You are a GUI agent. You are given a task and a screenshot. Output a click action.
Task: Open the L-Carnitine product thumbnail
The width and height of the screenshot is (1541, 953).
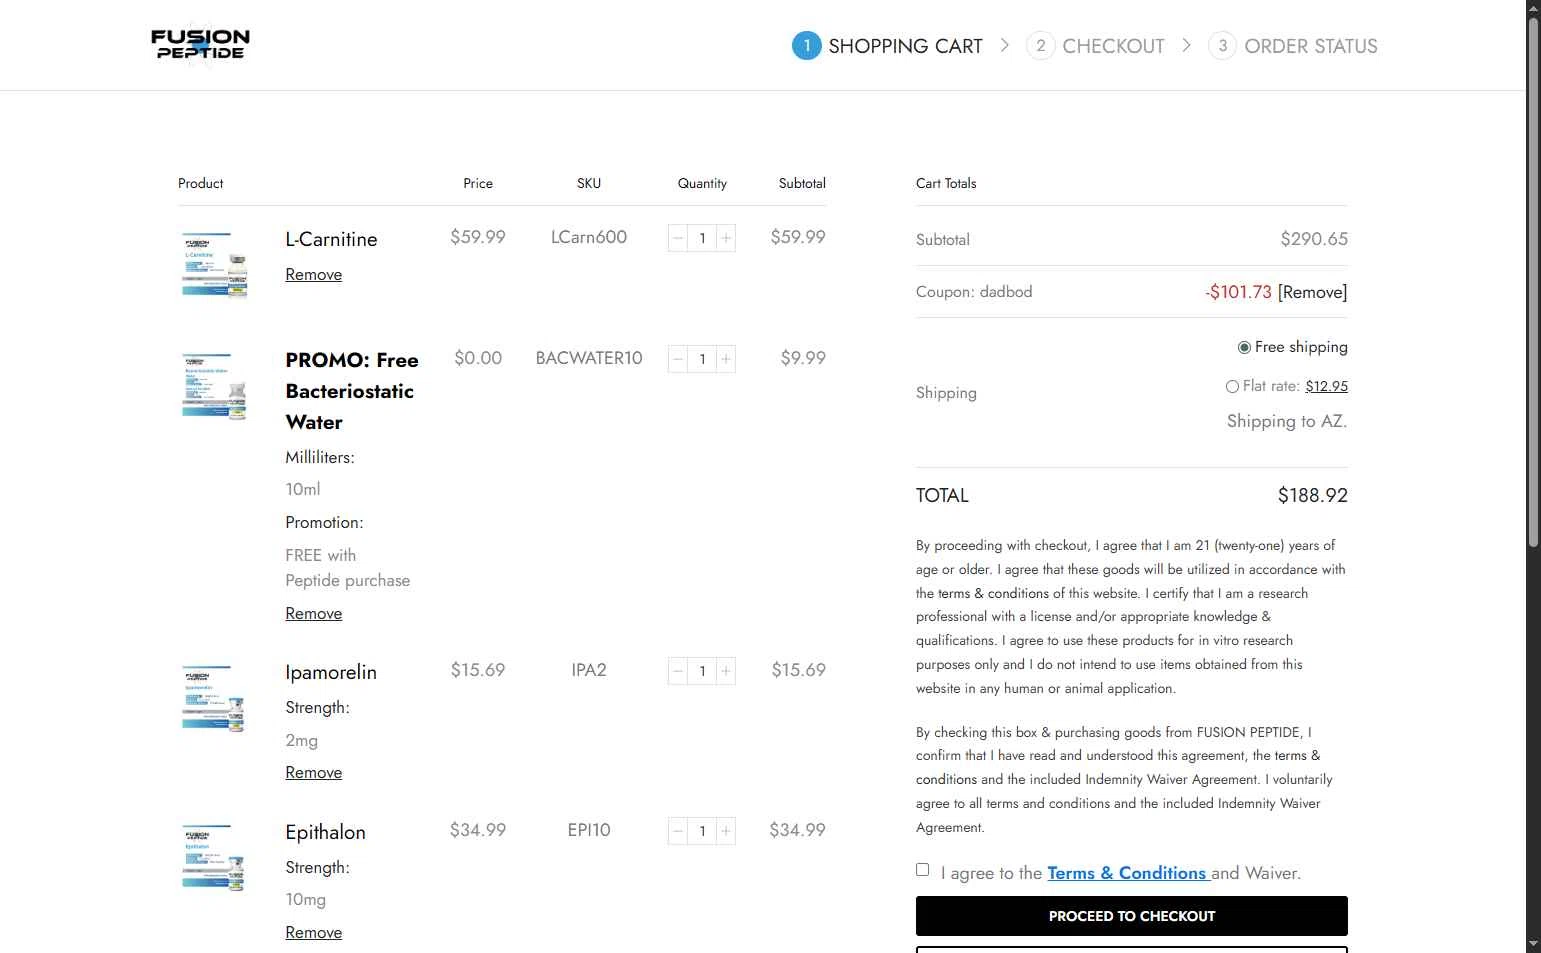(214, 265)
